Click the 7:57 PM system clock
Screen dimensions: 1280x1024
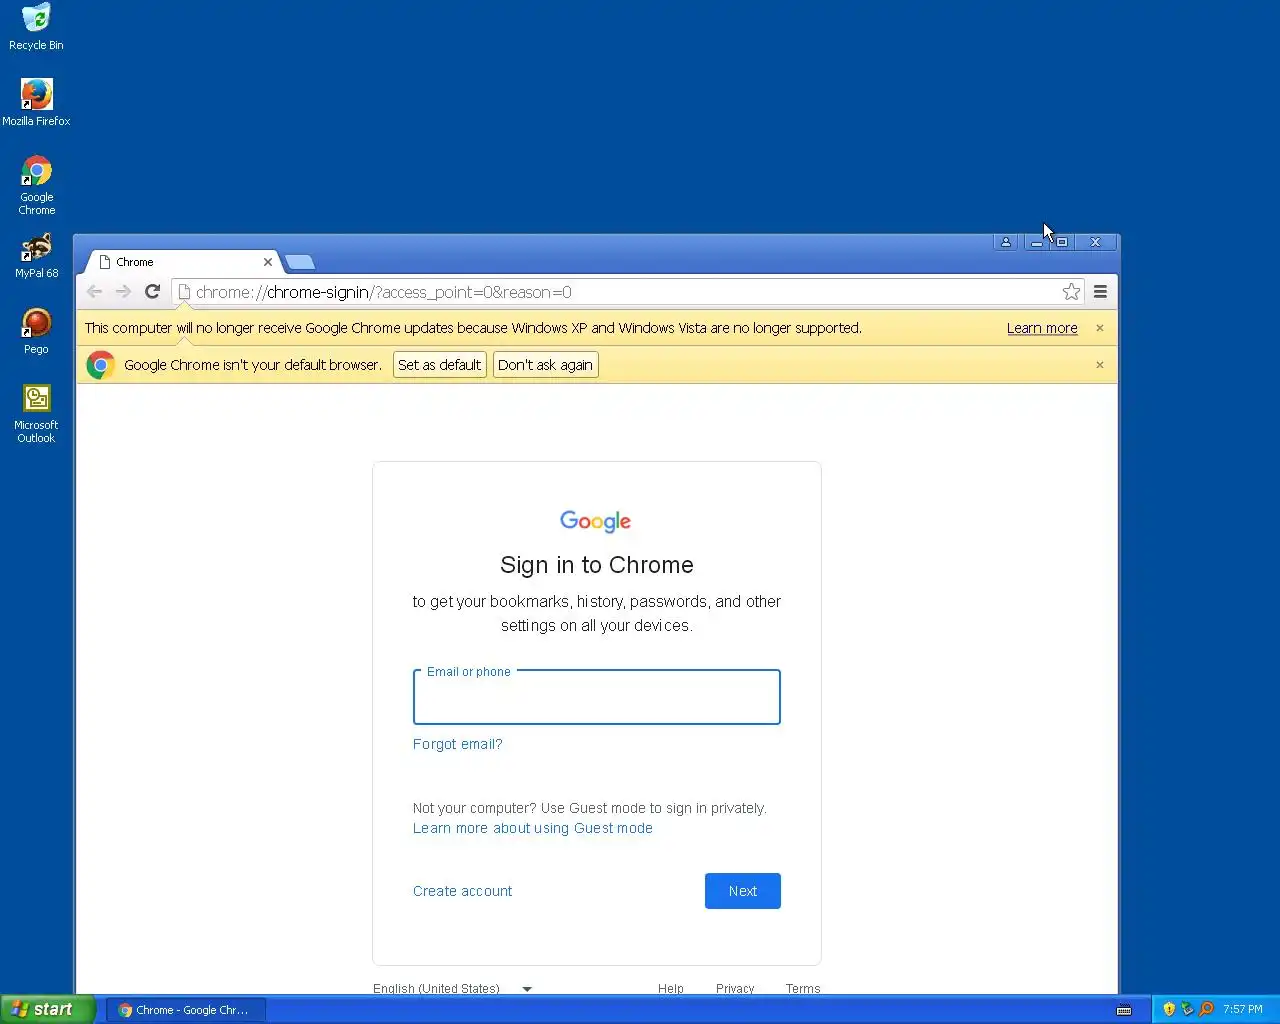[1243, 1009]
